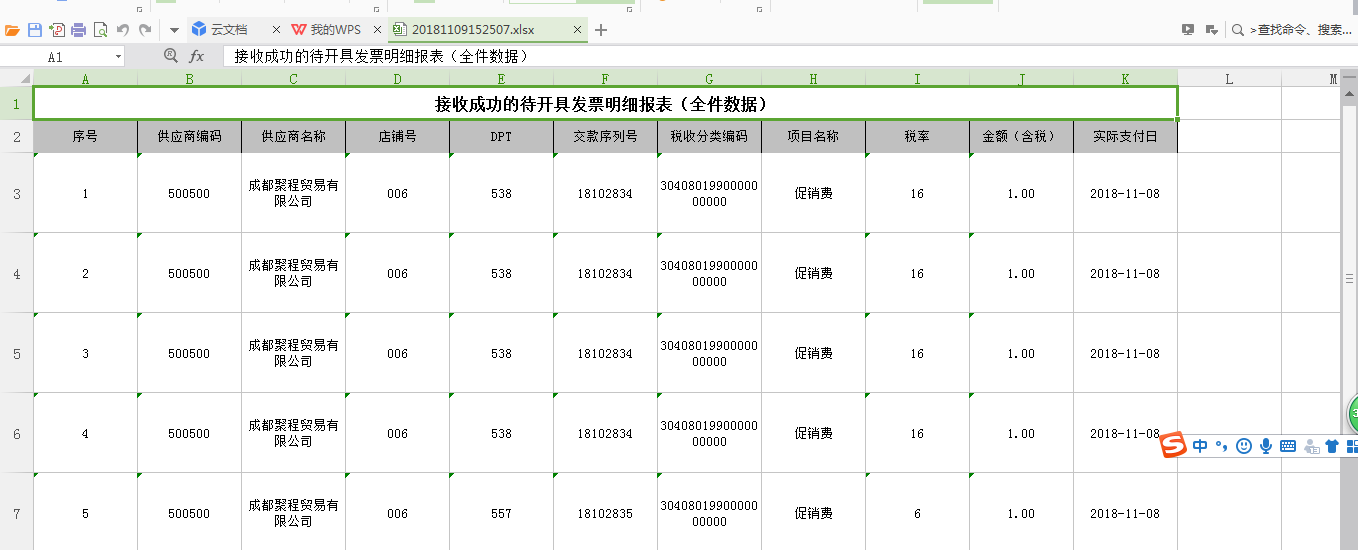The height and width of the screenshot is (550, 1358).
Task: Redo the last action
Action: pyautogui.click(x=146, y=30)
